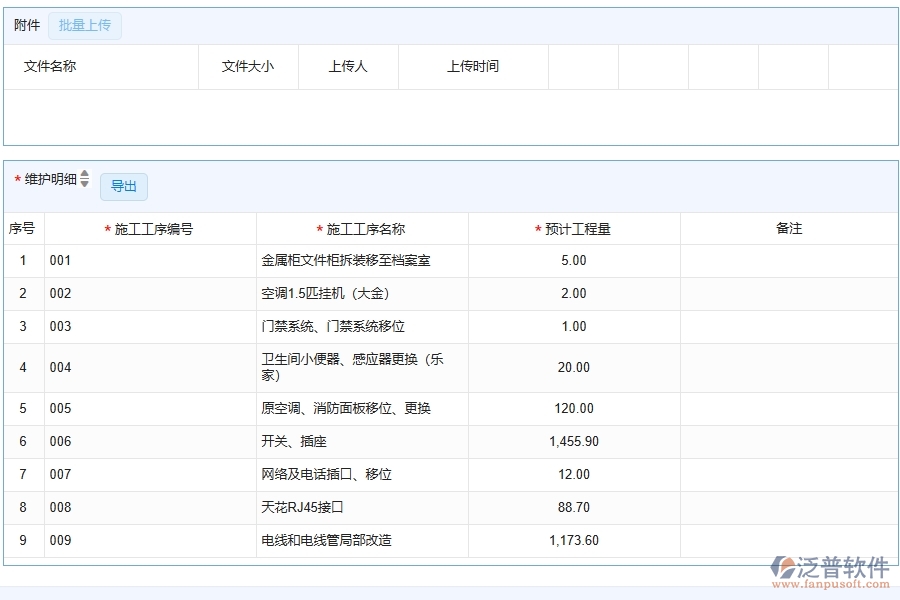Click the 批量上传 (batch upload) button
Viewport: 900px width, 600px height.
[84, 26]
